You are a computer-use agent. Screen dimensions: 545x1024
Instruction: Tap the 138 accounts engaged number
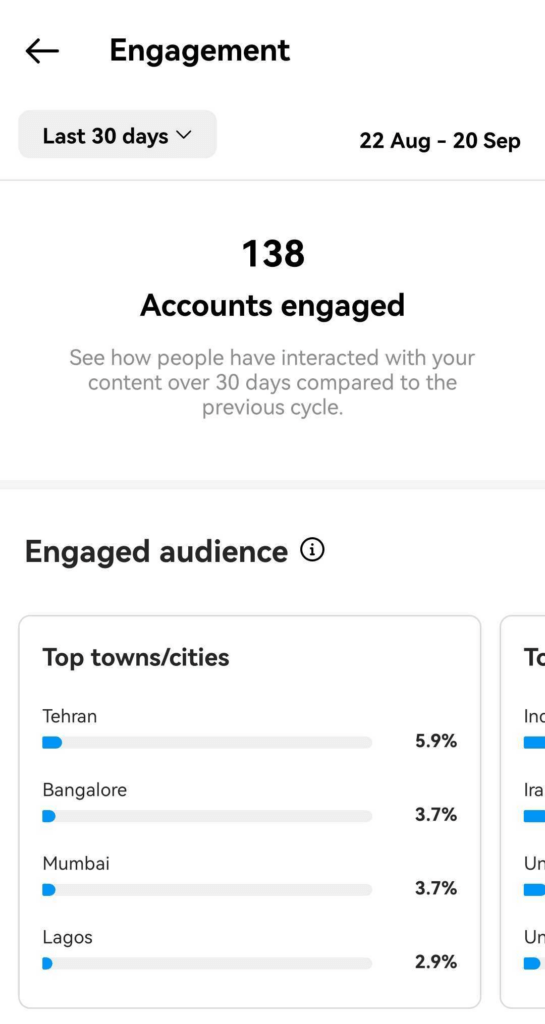273,253
